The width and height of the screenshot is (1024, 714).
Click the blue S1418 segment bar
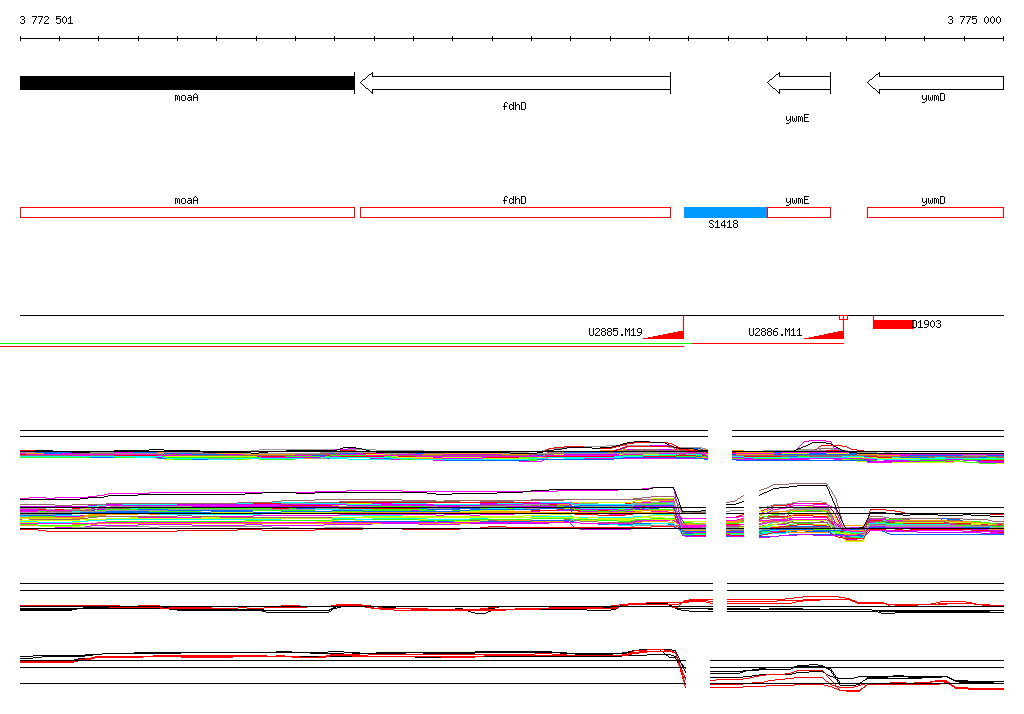tap(726, 212)
